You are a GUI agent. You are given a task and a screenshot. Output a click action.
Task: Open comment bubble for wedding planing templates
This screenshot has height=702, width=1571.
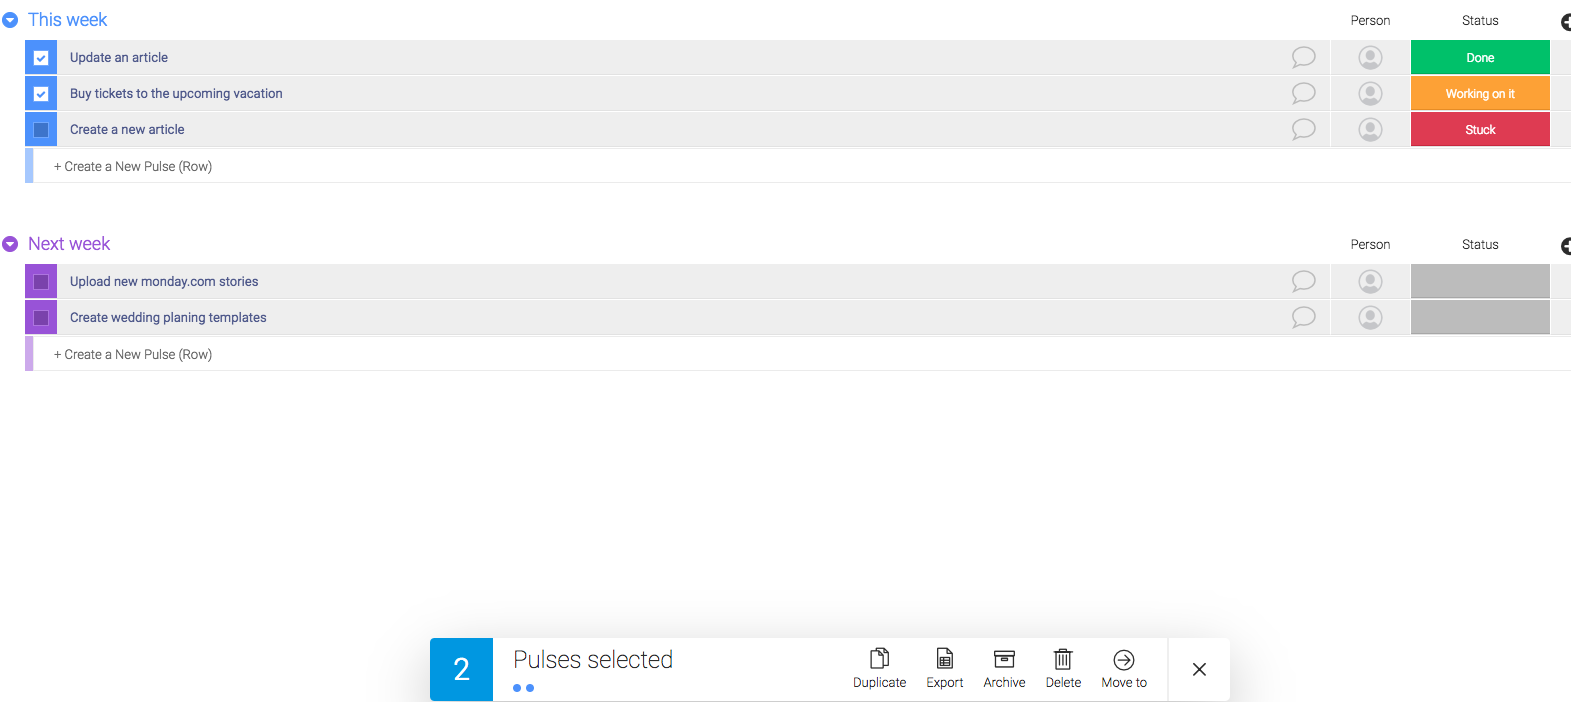pyautogui.click(x=1303, y=317)
